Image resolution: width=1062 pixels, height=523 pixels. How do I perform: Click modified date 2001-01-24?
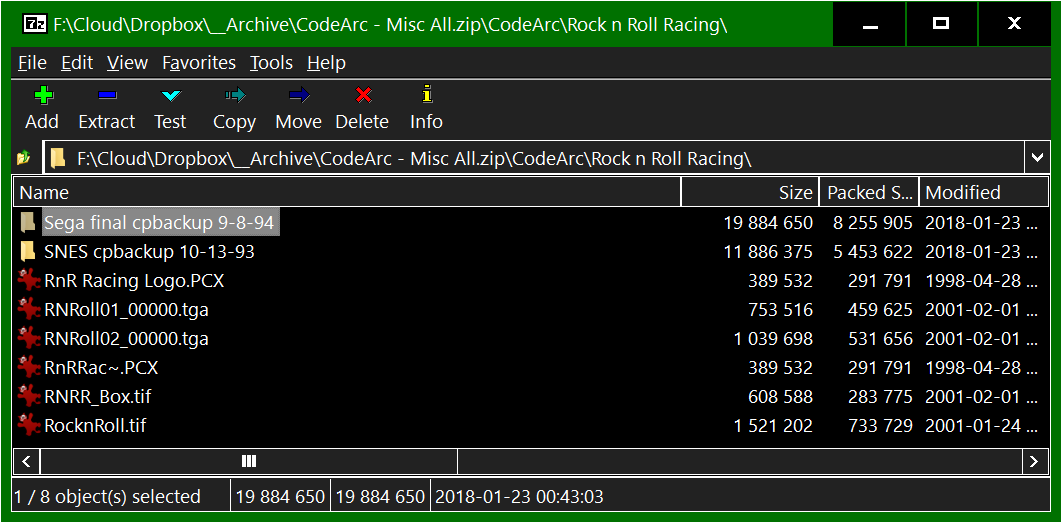click(x=981, y=426)
